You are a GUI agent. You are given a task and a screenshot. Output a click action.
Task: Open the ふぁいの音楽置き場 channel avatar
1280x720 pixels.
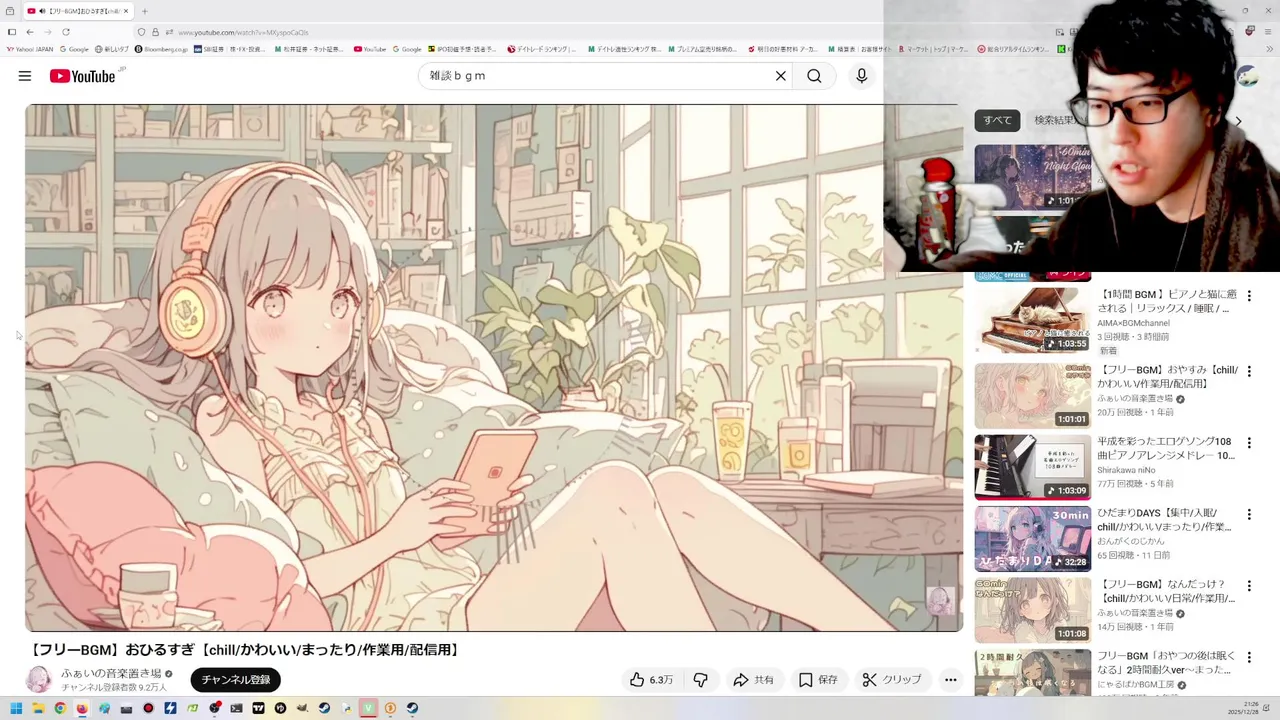pos(39,680)
